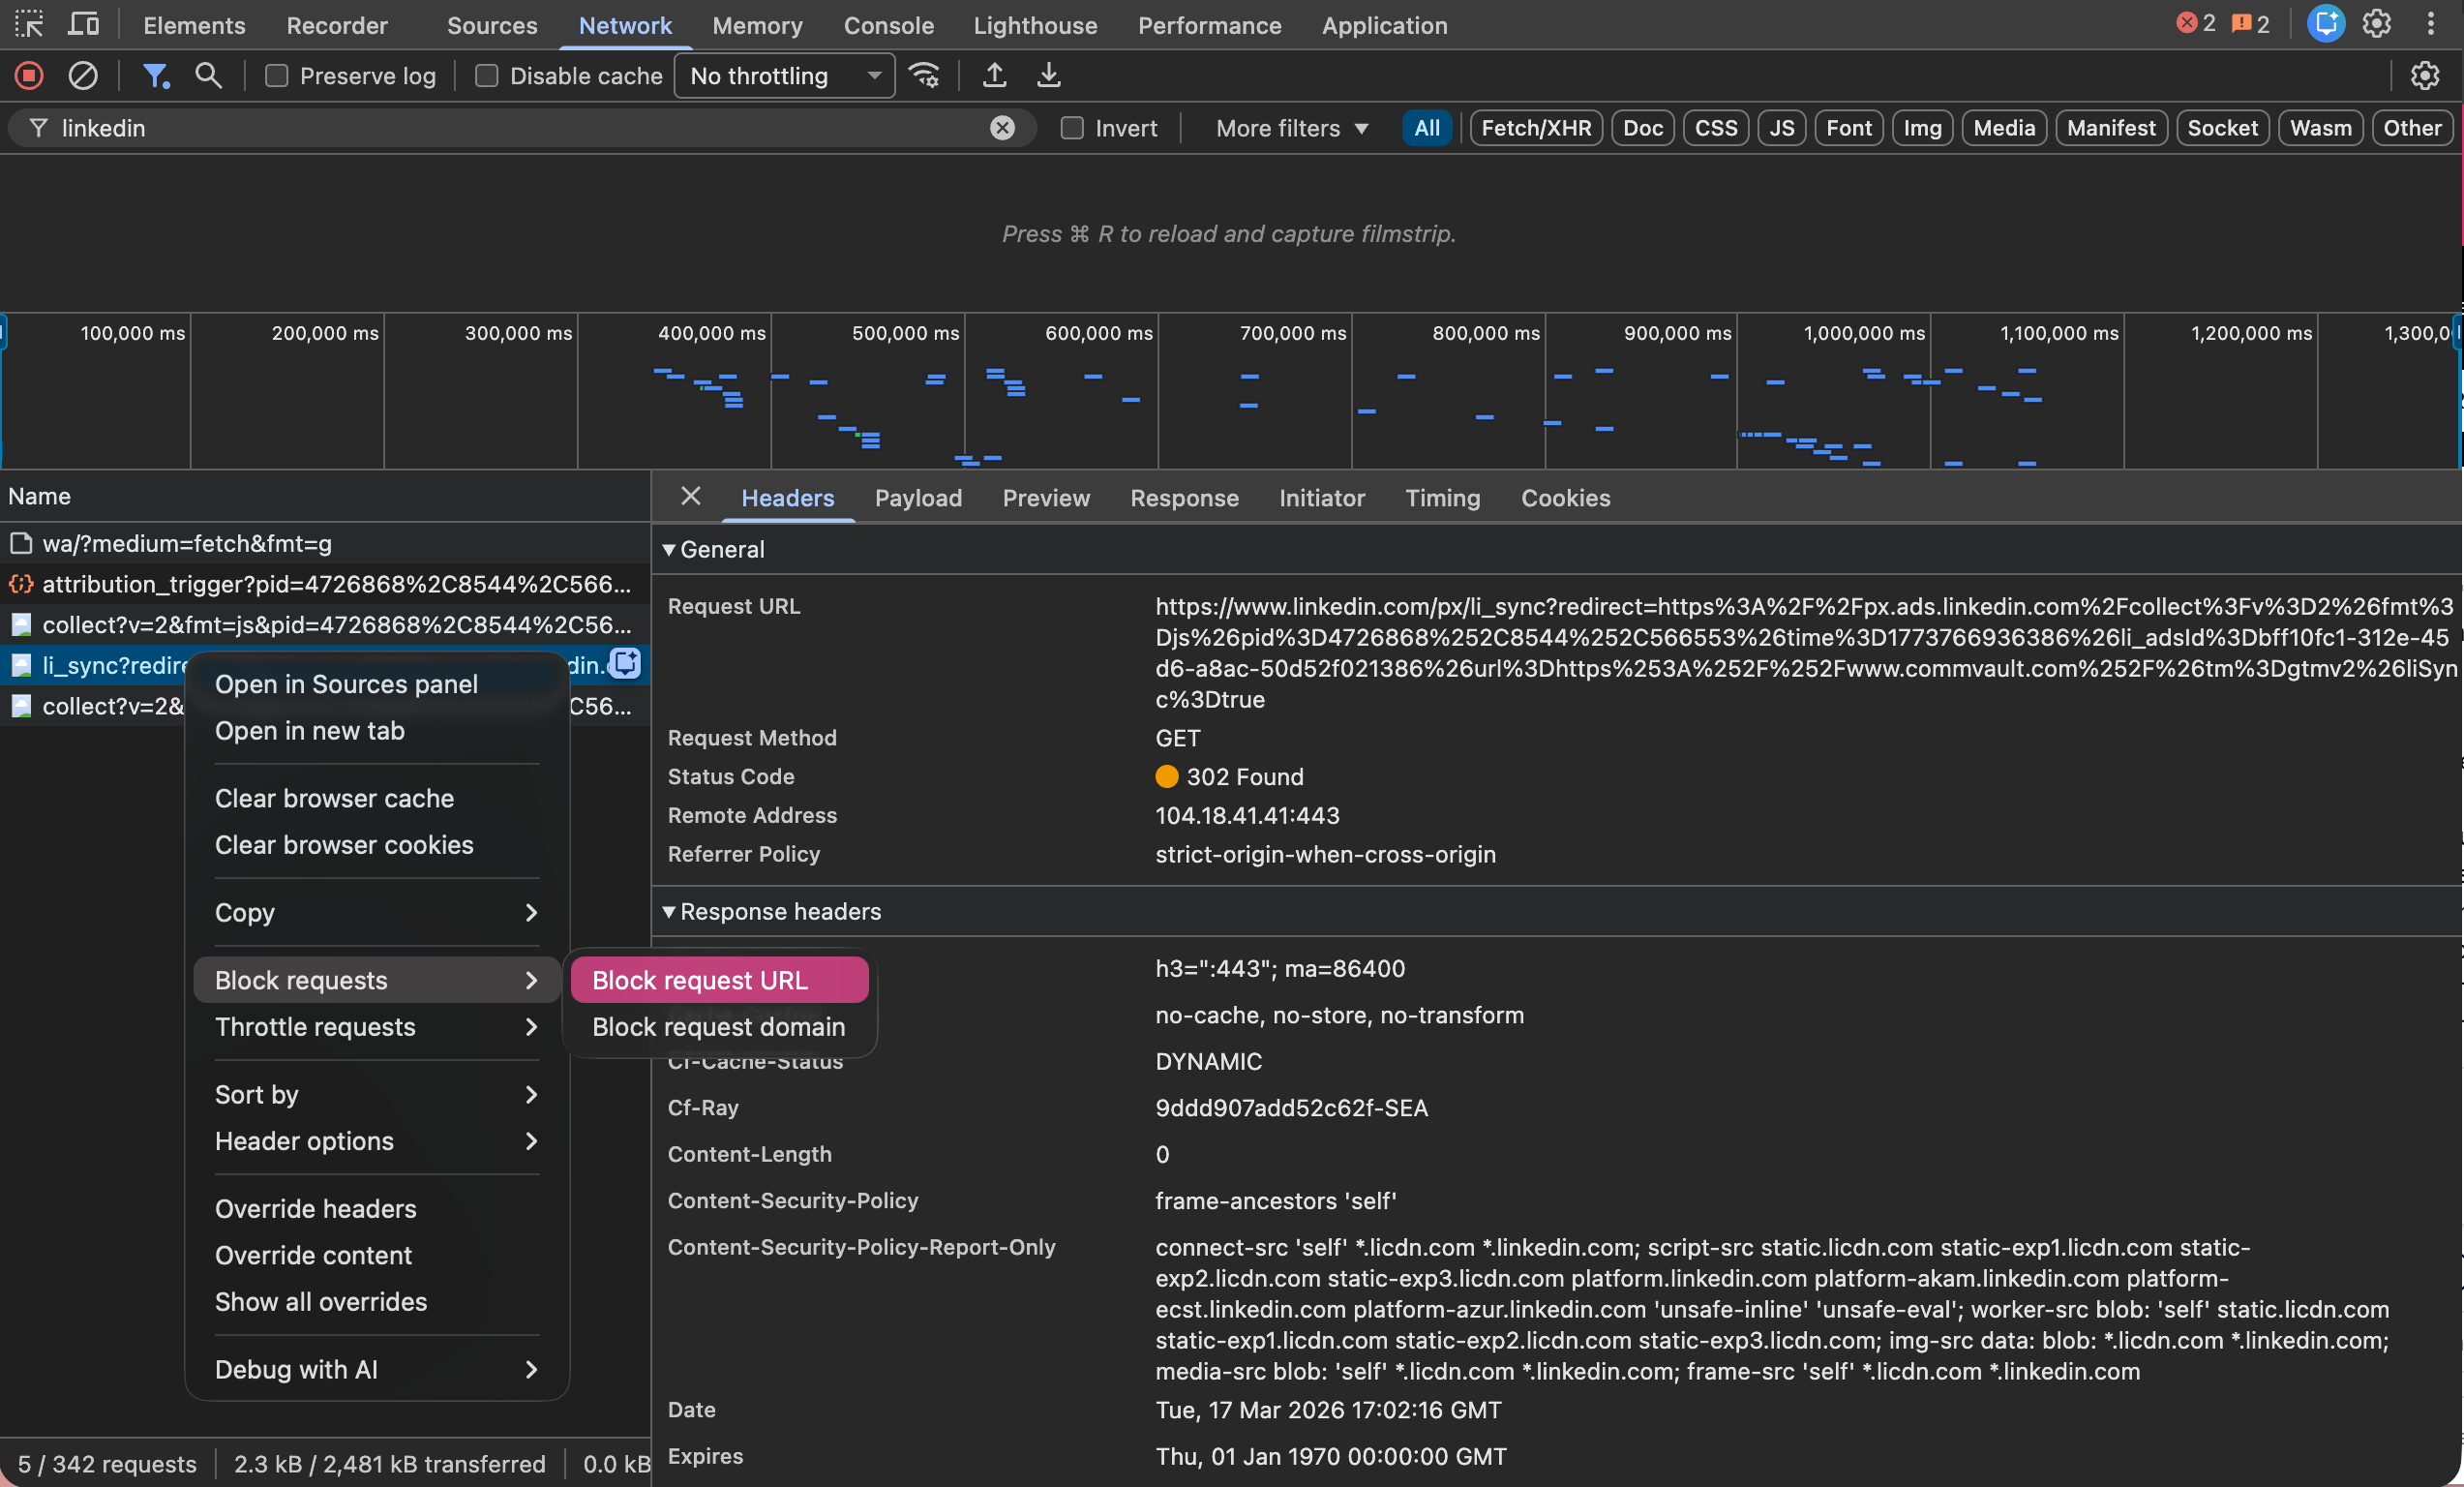Toggle the network filter funnel icon

coord(155,76)
